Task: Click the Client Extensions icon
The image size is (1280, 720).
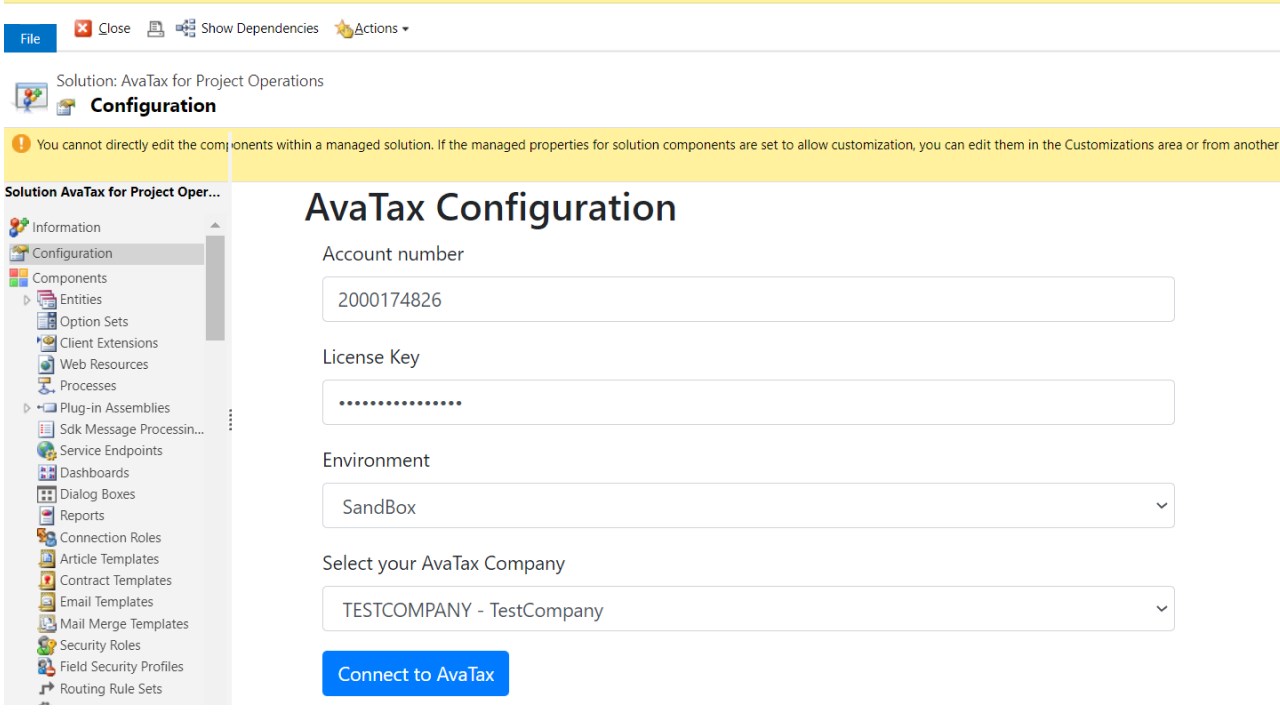Action: (46, 343)
